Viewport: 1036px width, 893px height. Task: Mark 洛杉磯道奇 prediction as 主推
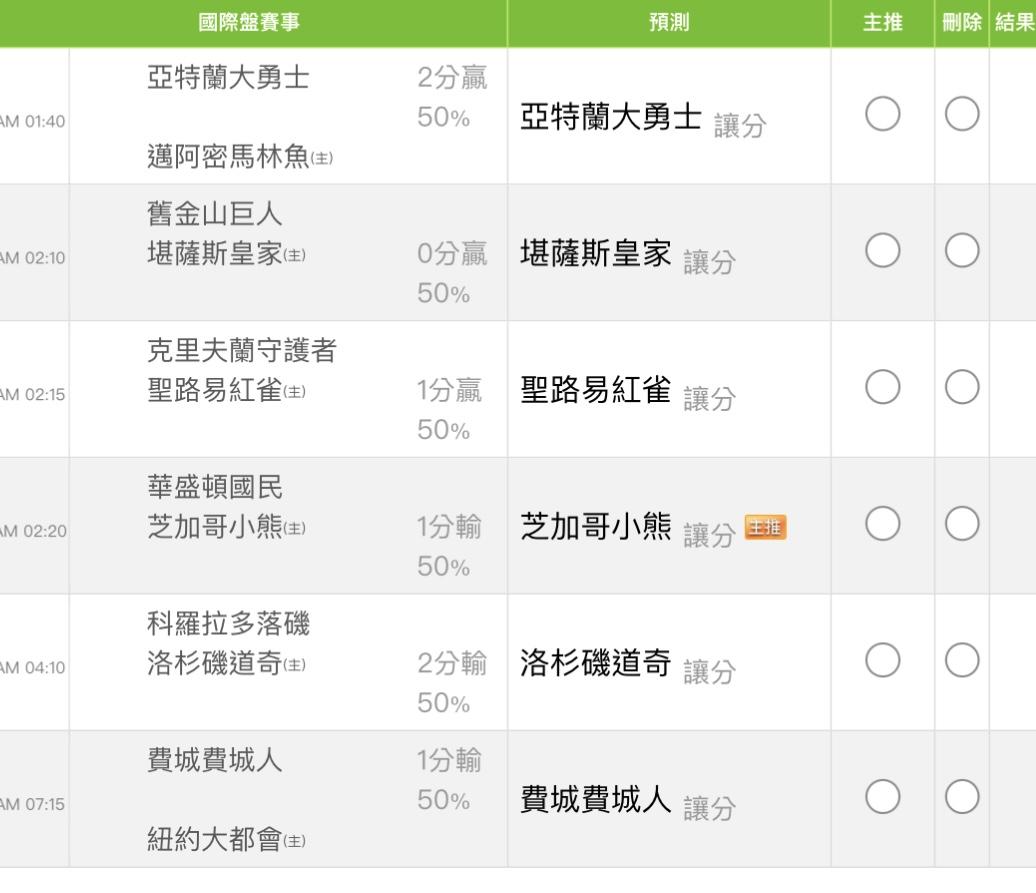pos(883,660)
